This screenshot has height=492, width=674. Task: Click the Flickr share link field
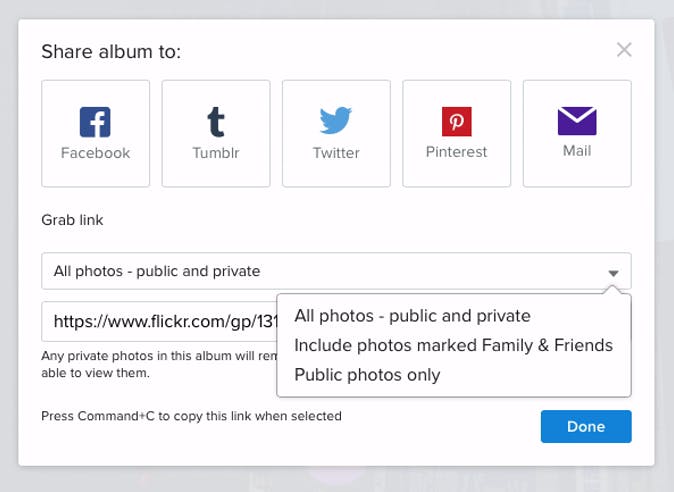pyautogui.click(x=160, y=322)
